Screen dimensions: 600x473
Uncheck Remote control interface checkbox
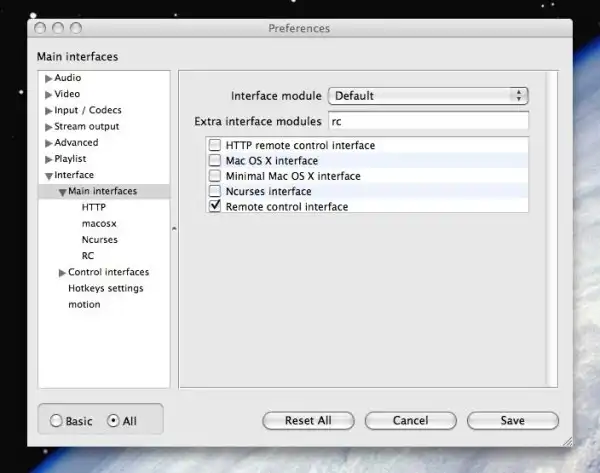(x=215, y=206)
